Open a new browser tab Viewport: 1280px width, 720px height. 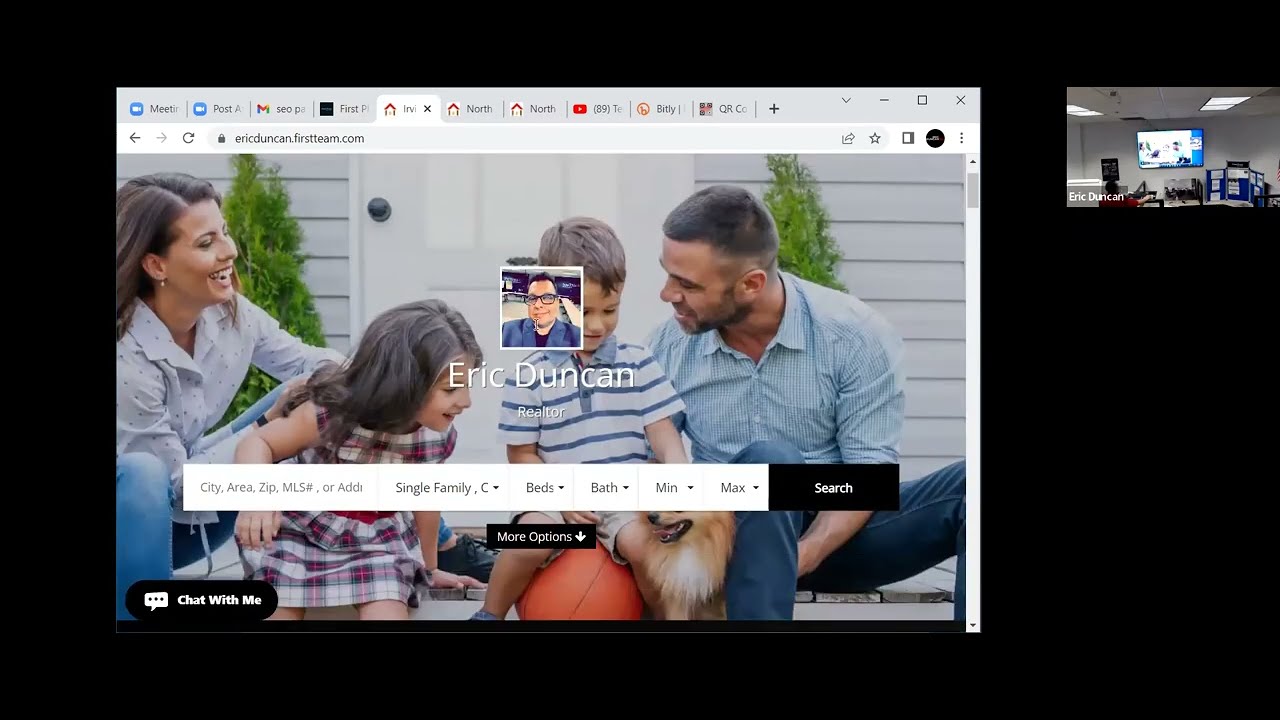coord(774,109)
